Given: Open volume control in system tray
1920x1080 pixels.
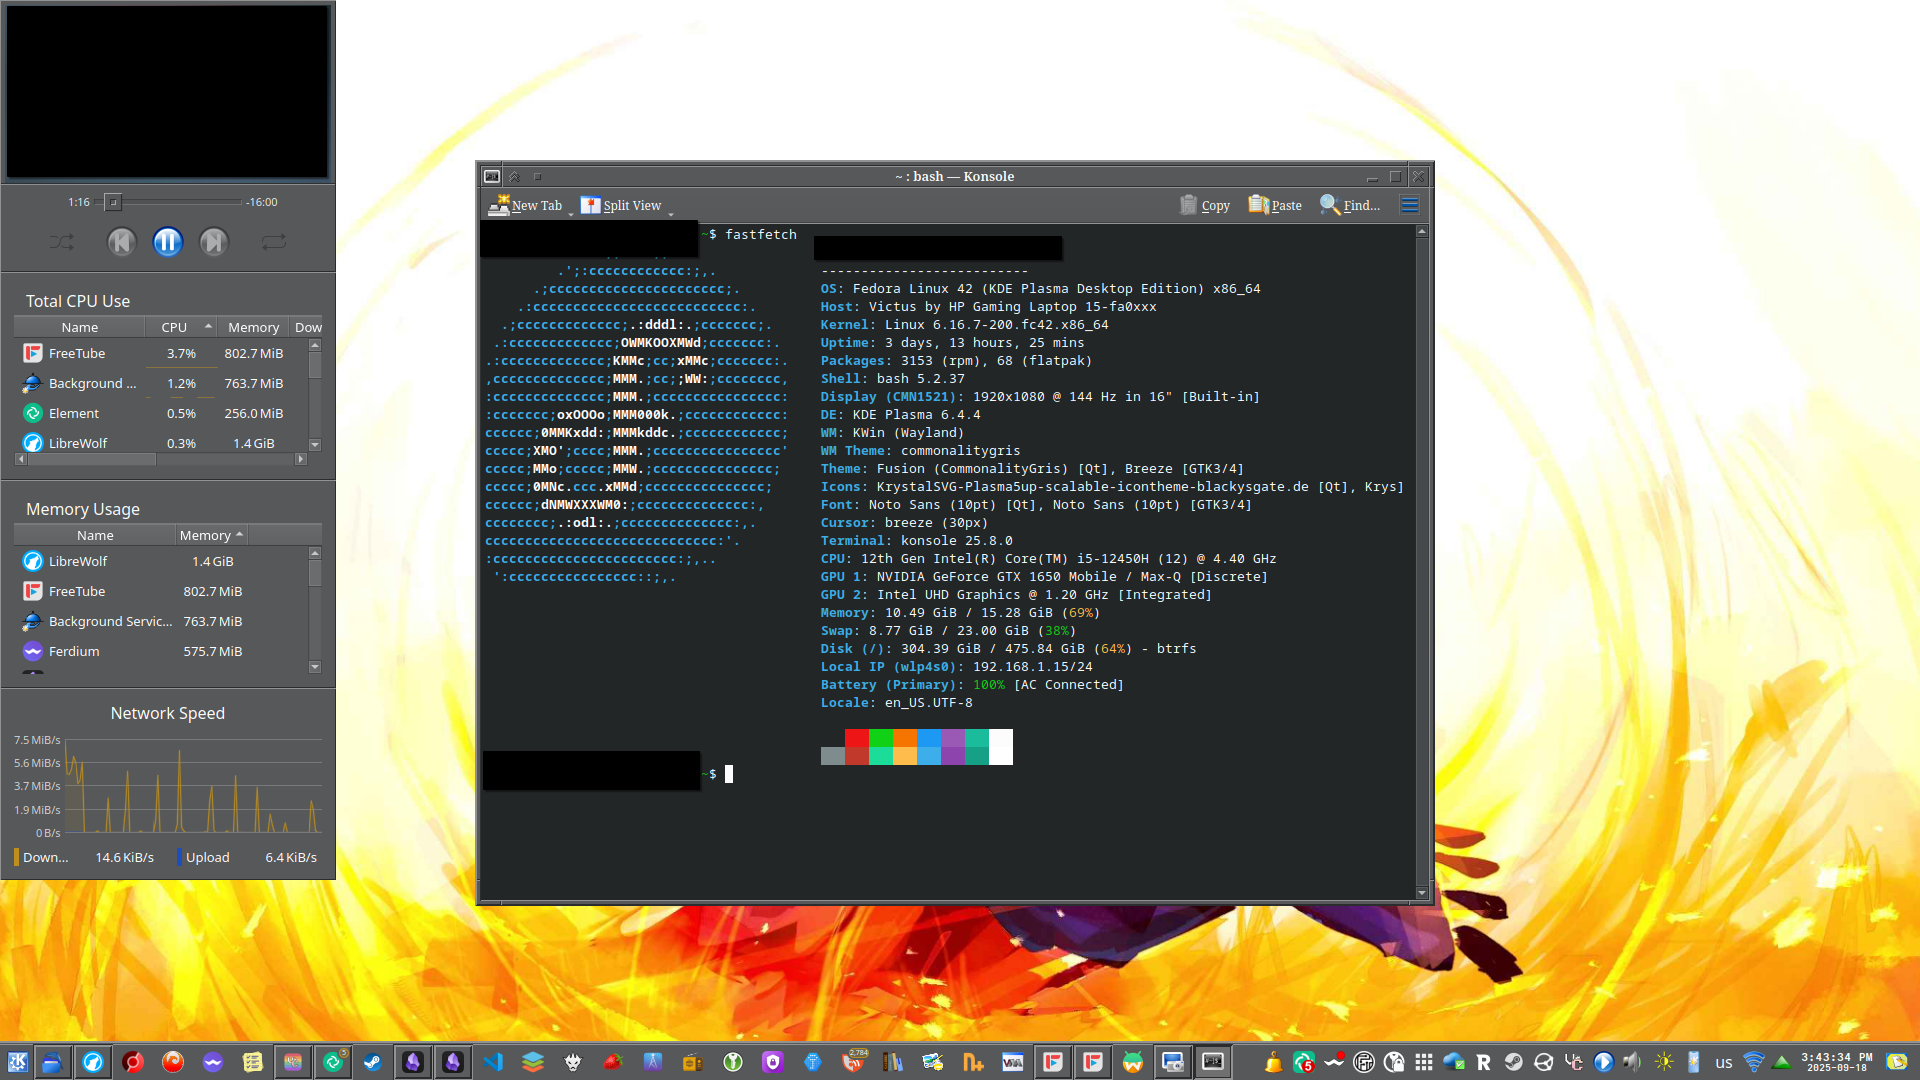Looking at the screenshot, I should click(x=1633, y=1062).
